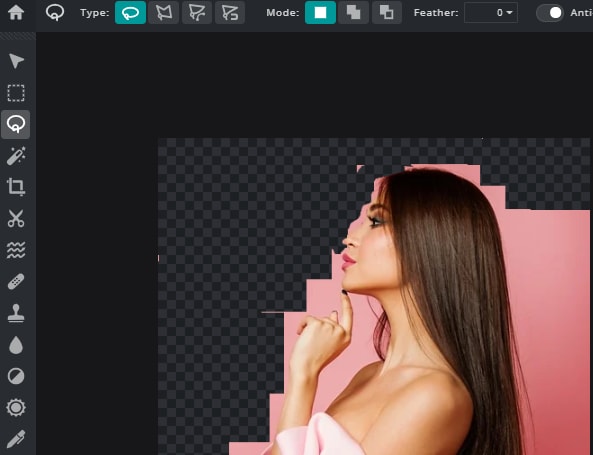593x455 pixels.
Task: Choose the Sponge tool icon
Action: pyautogui.click(x=16, y=408)
